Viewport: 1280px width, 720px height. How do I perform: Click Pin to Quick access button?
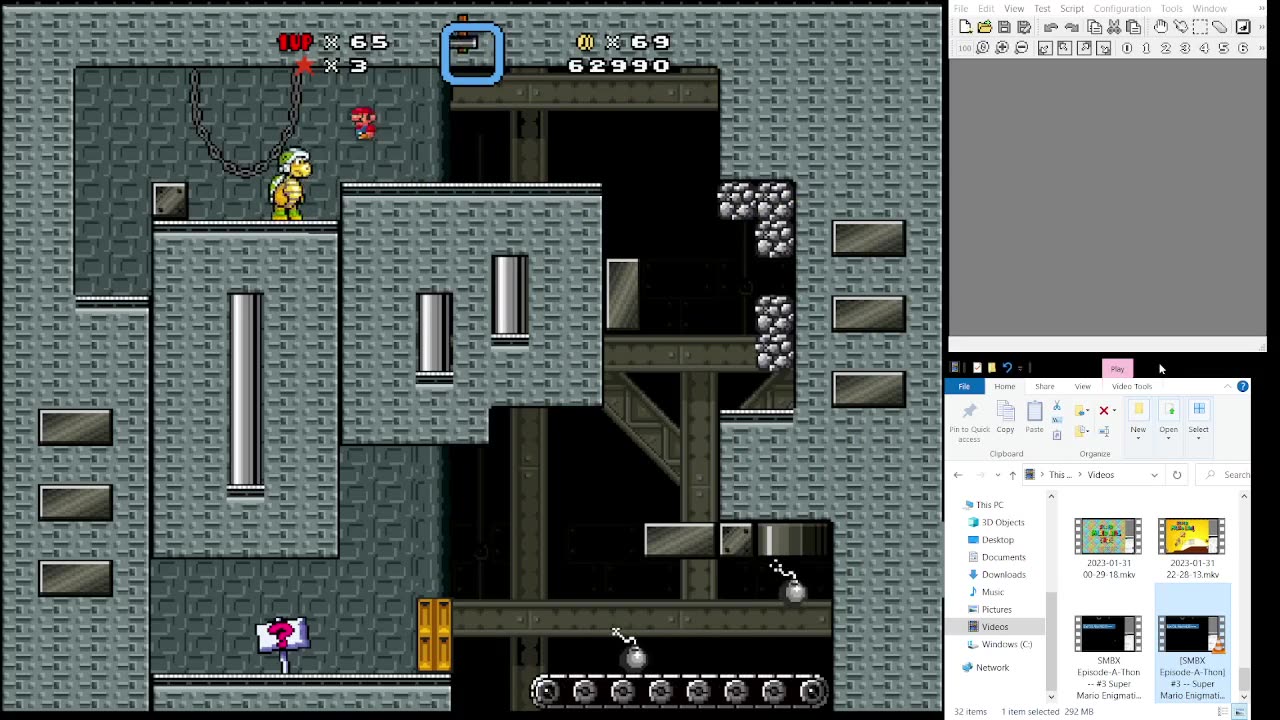(969, 421)
